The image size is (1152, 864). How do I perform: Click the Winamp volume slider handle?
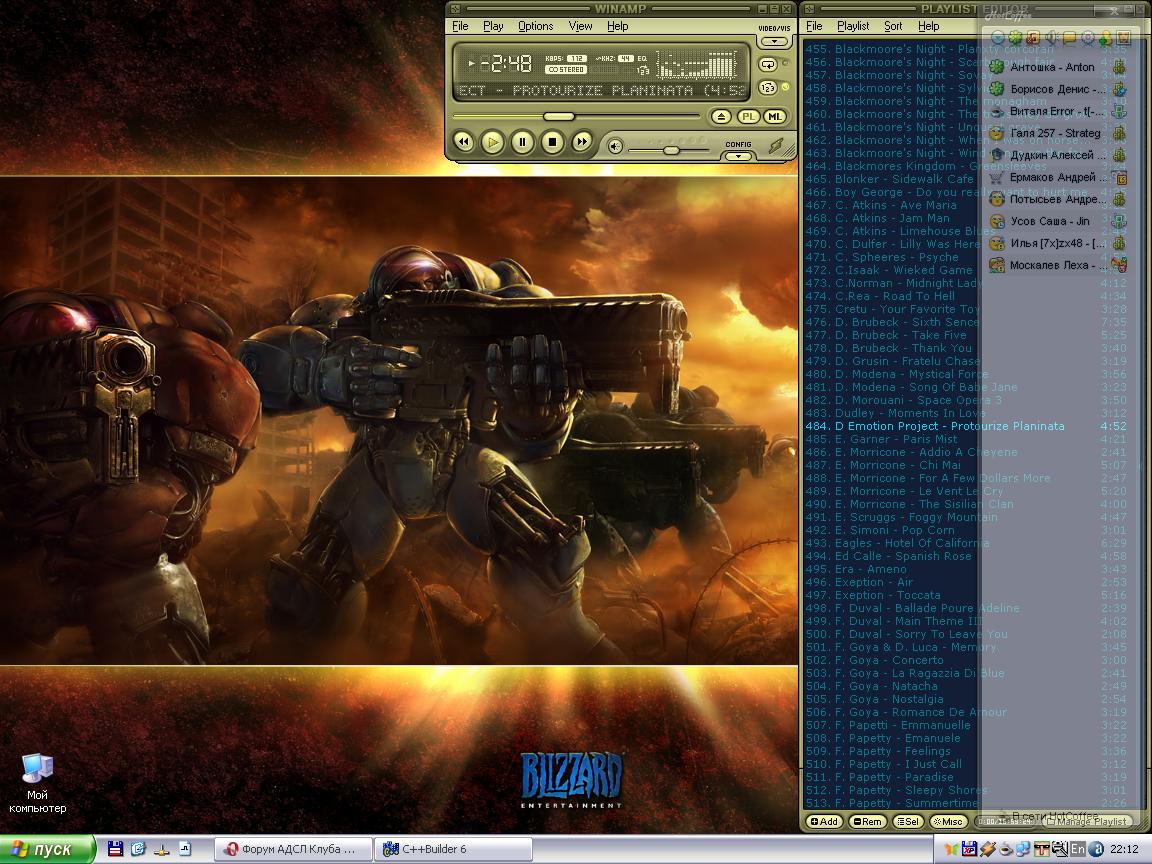pos(671,149)
